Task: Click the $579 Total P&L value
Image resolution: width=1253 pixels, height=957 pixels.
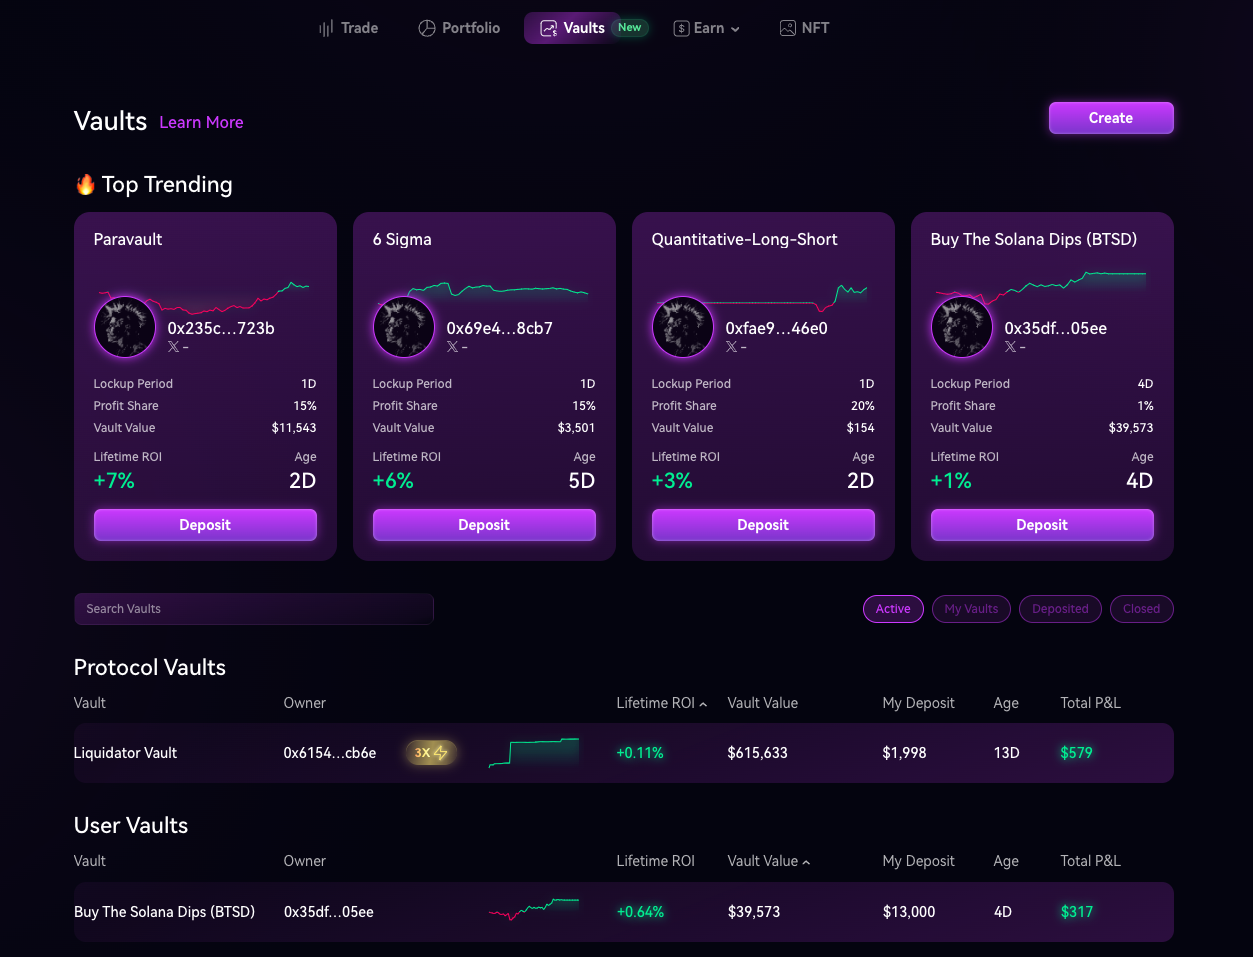Action: coord(1076,753)
